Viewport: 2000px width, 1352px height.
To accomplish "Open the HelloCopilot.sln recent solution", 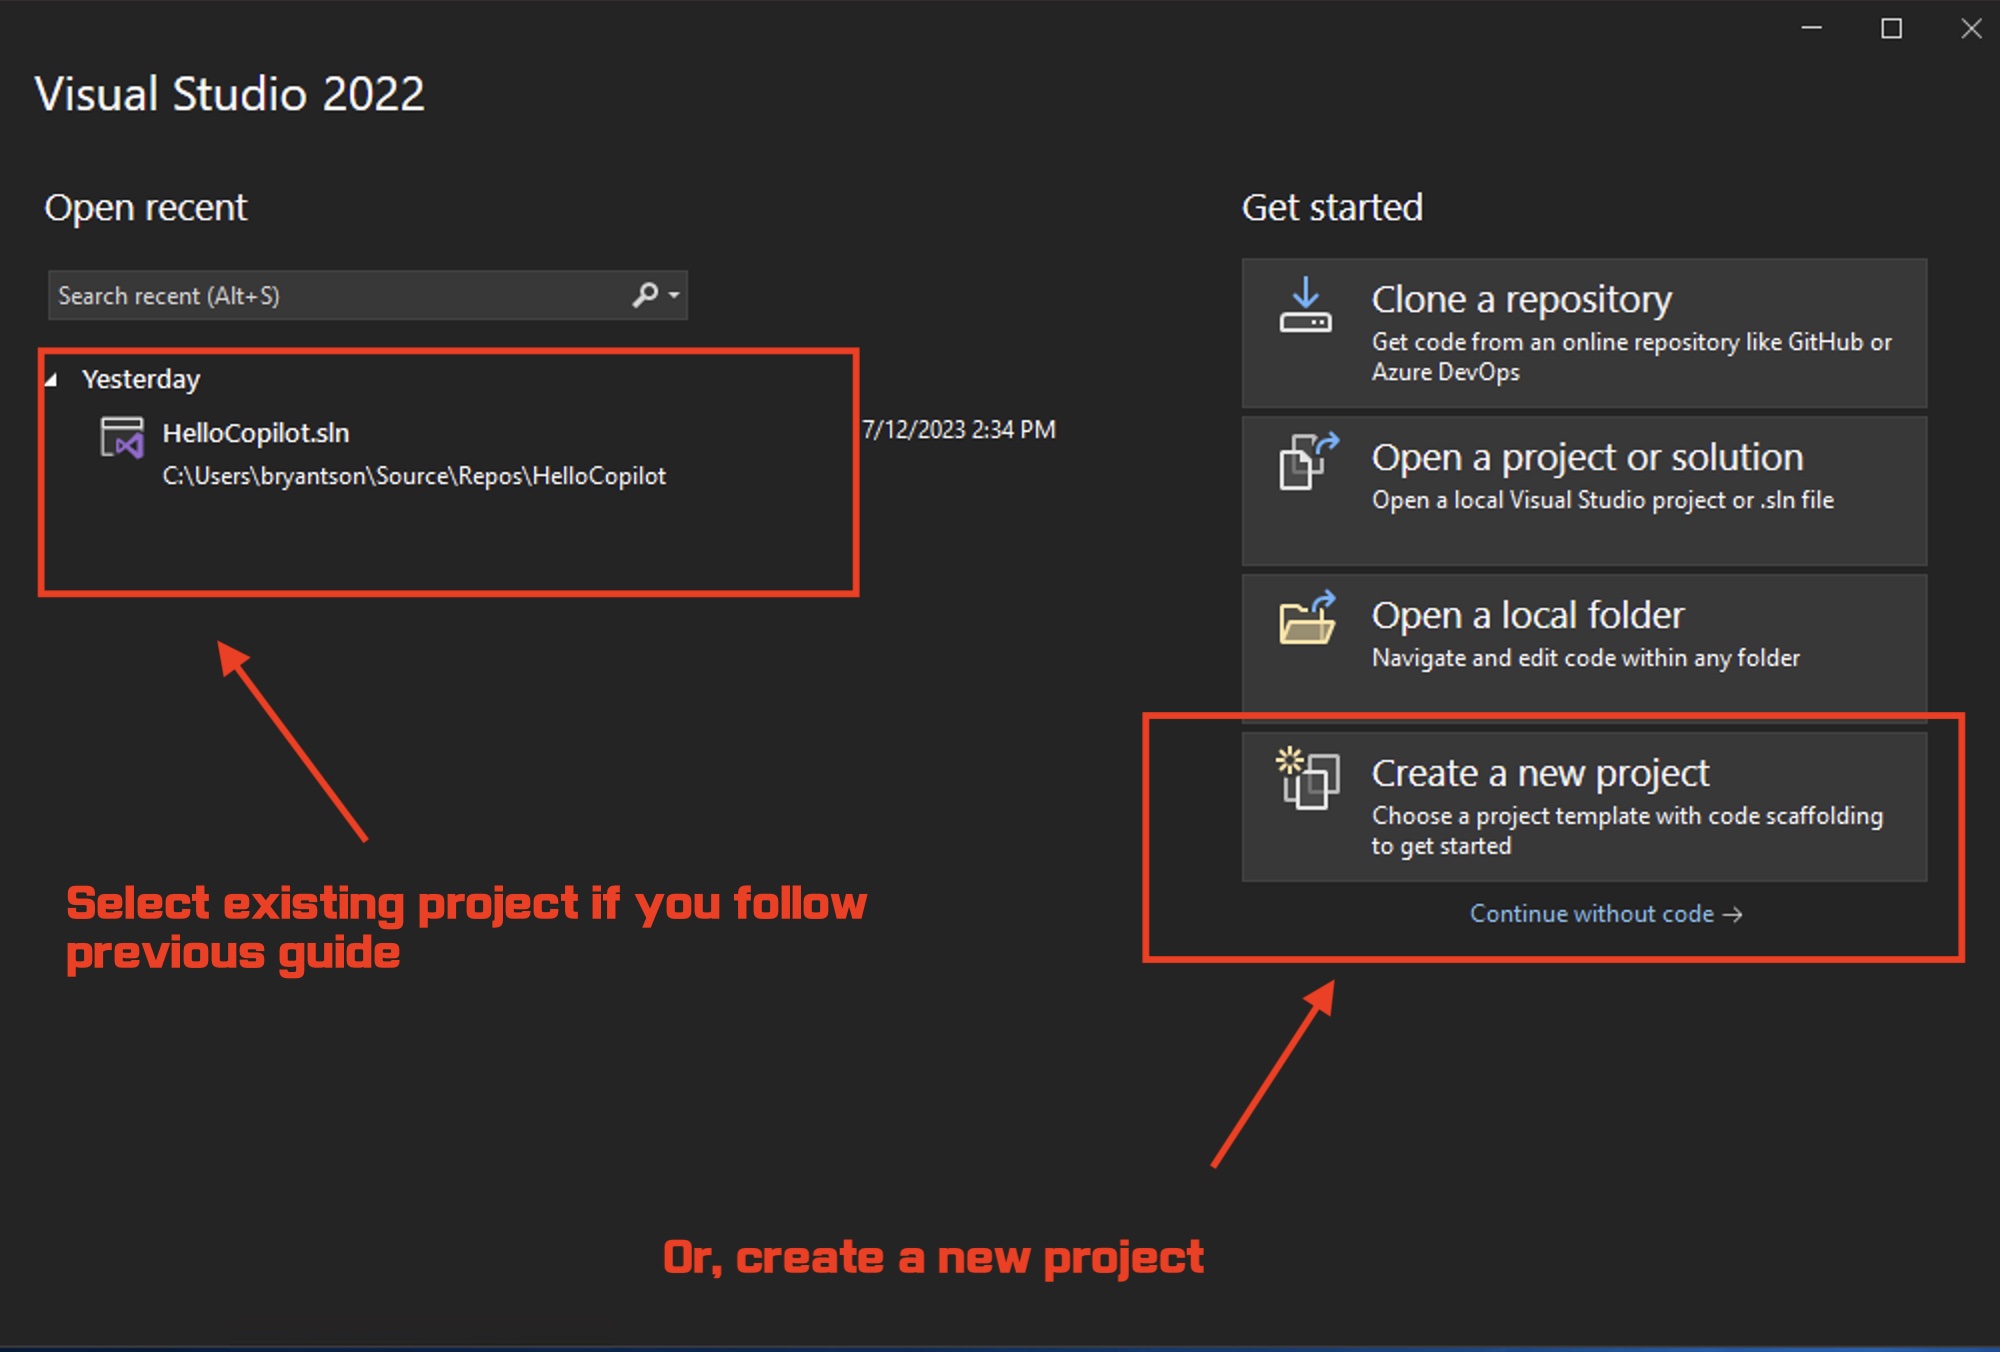I will tap(256, 433).
